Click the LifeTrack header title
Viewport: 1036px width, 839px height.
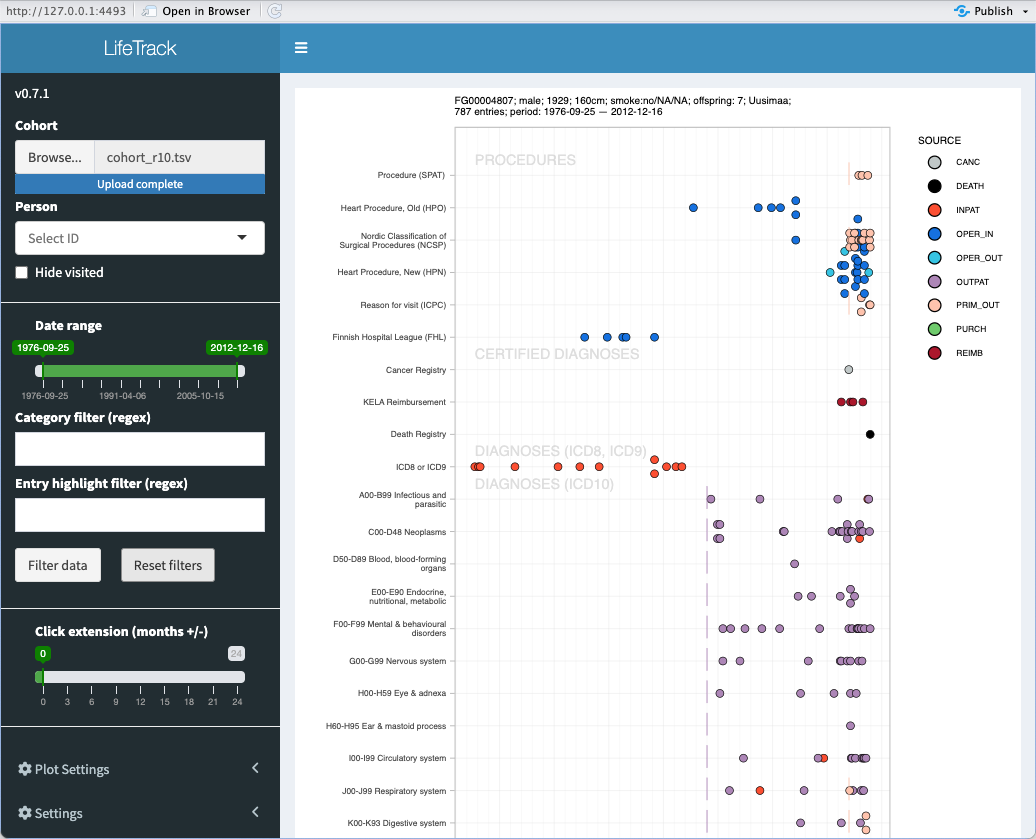click(x=140, y=48)
